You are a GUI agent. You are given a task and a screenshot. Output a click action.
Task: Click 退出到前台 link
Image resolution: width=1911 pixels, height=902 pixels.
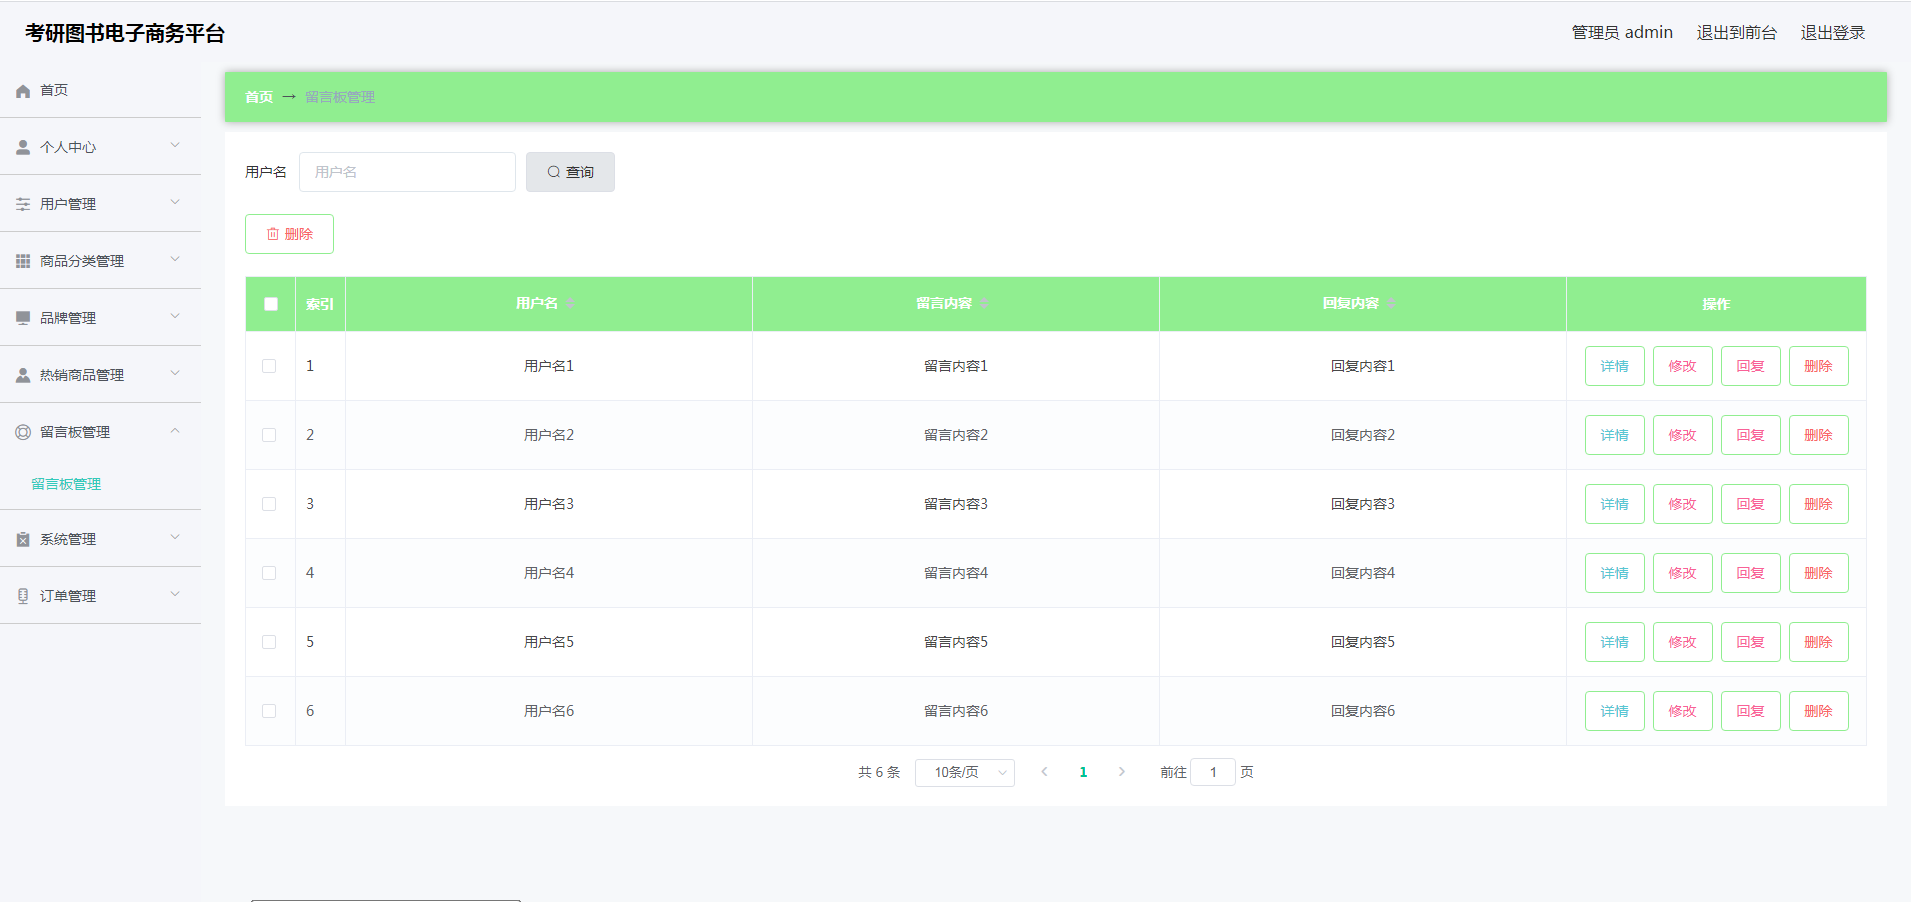click(1737, 32)
